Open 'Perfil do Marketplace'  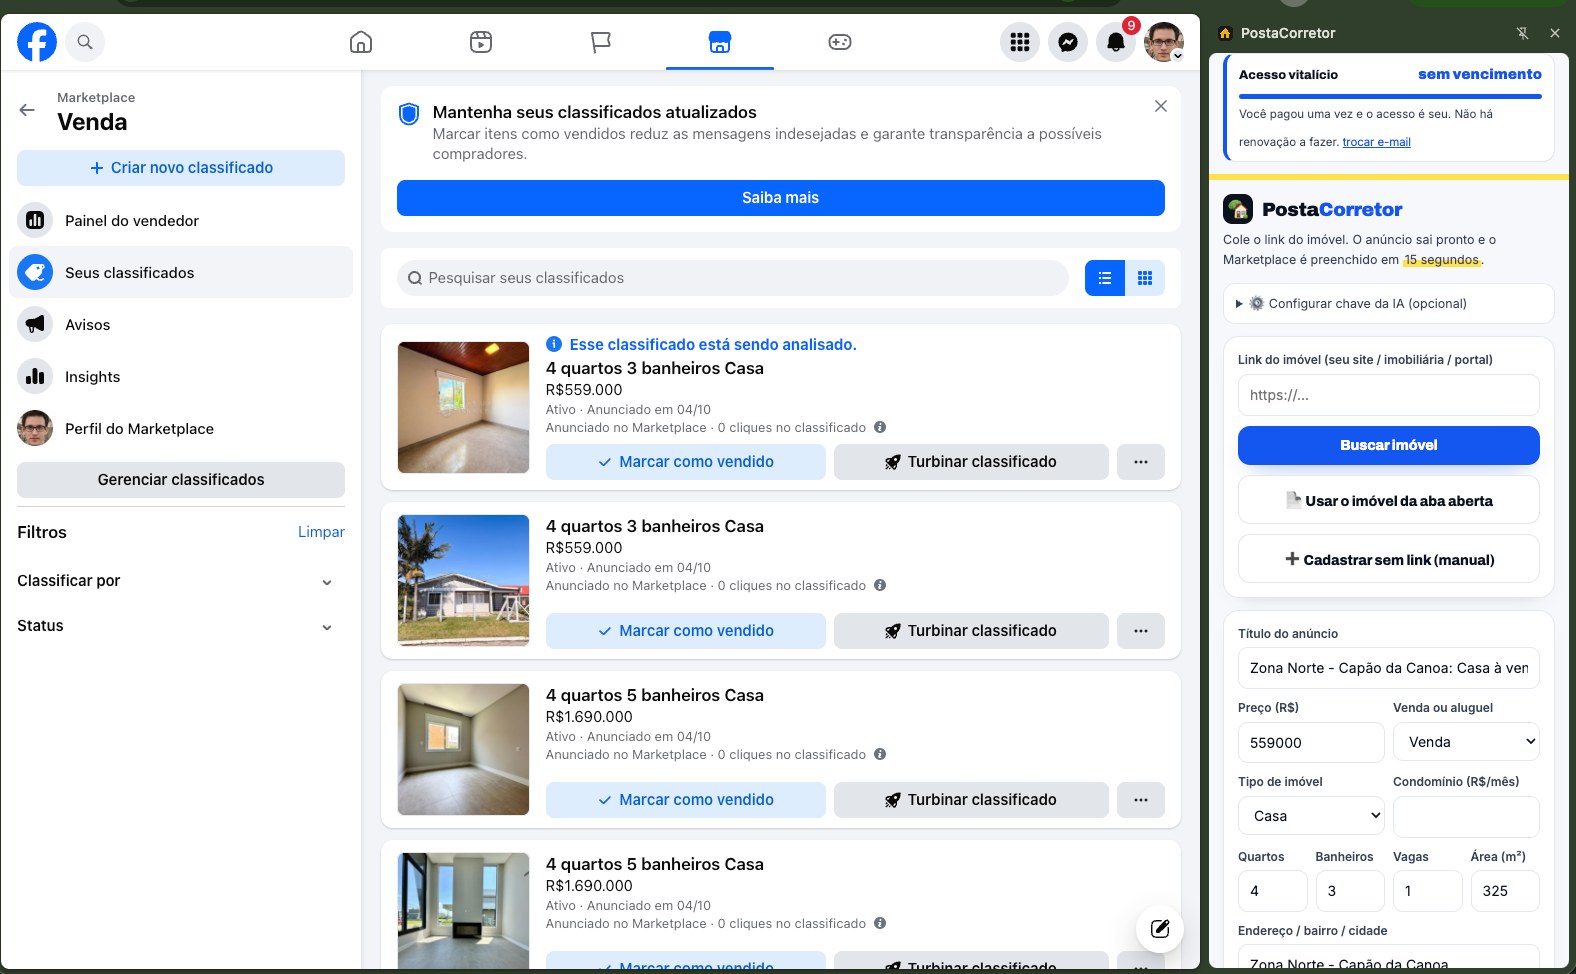(x=181, y=429)
